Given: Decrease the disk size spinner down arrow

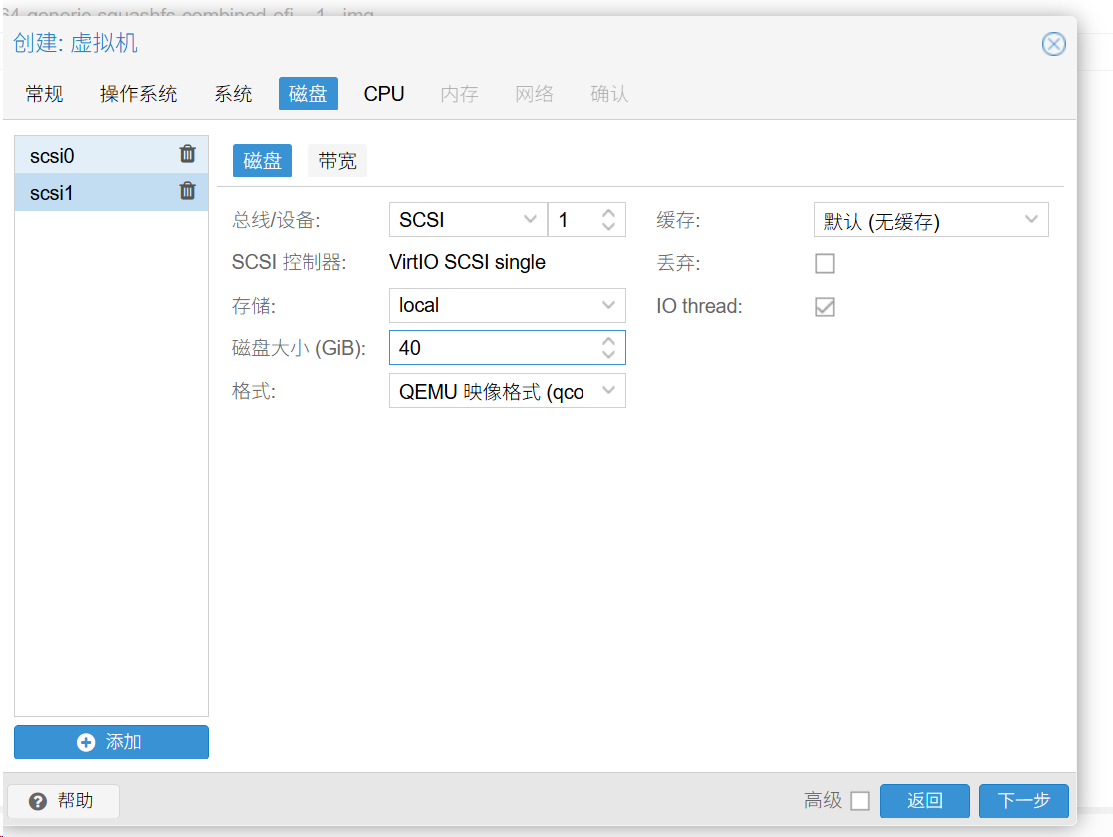Looking at the screenshot, I should [608, 355].
